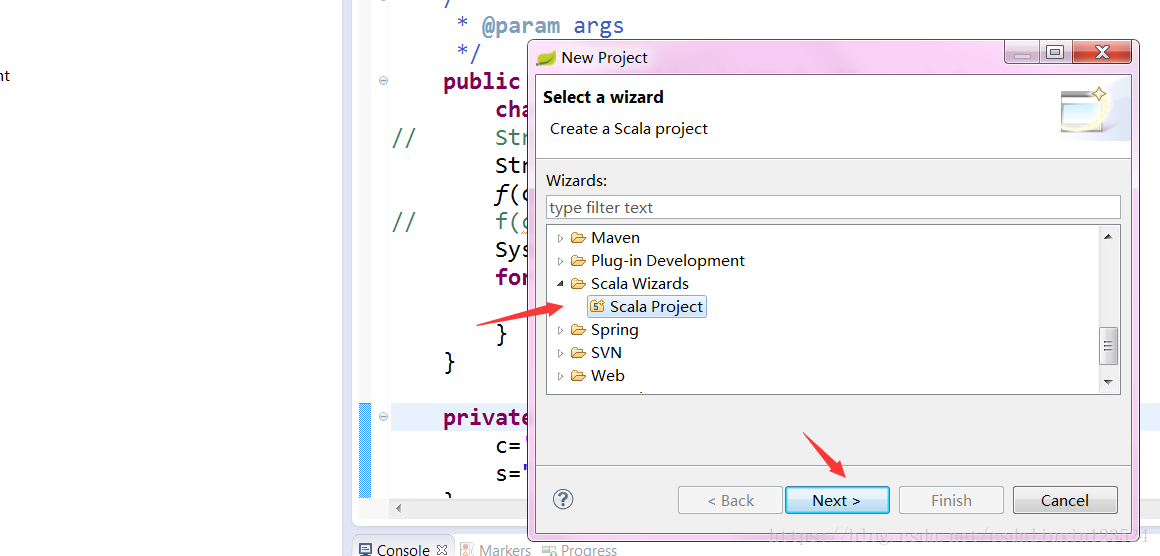Maximize the New Project dialog

(1055, 52)
